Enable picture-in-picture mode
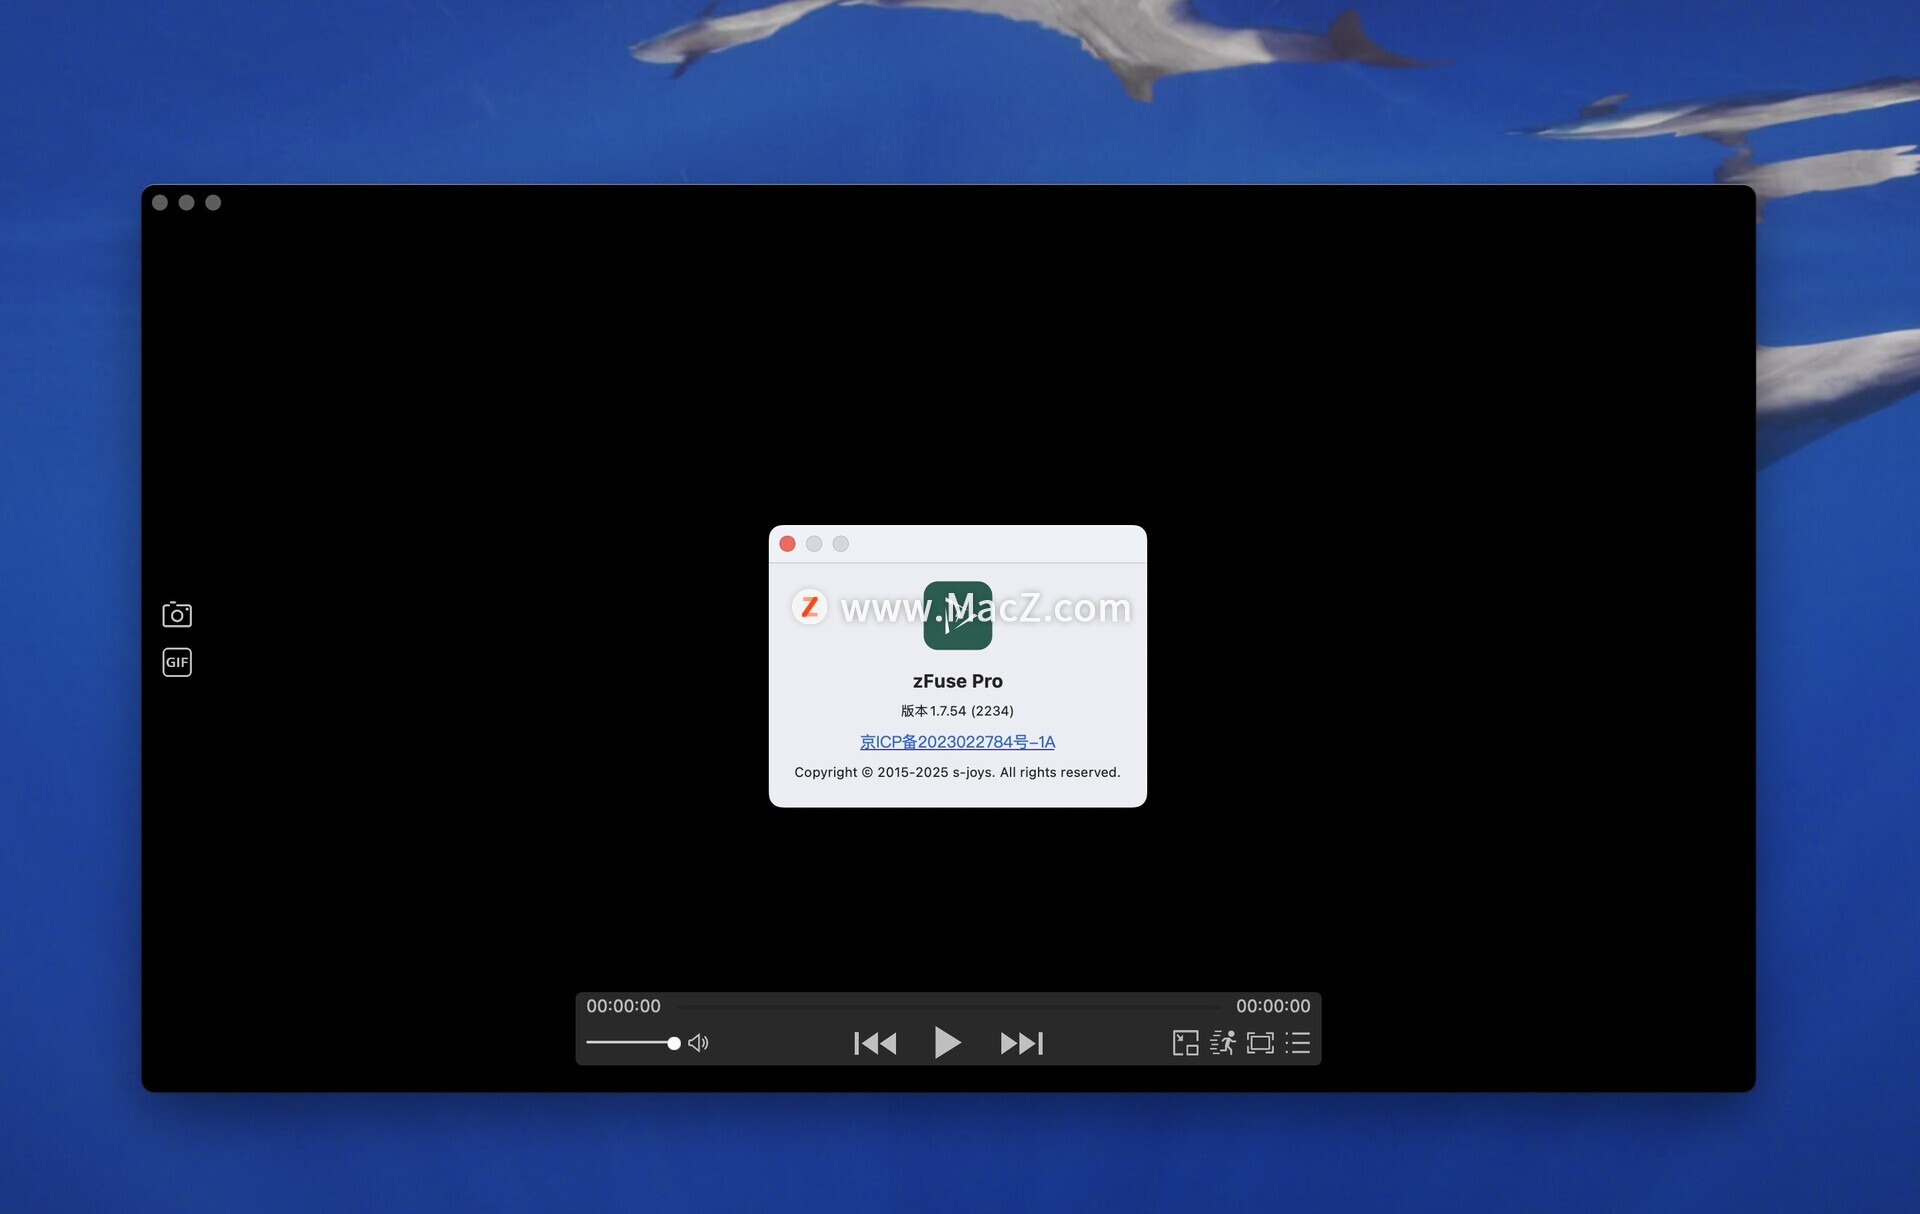Image resolution: width=1920 pixels, height=1214 pixels. coord(1185,1043)
